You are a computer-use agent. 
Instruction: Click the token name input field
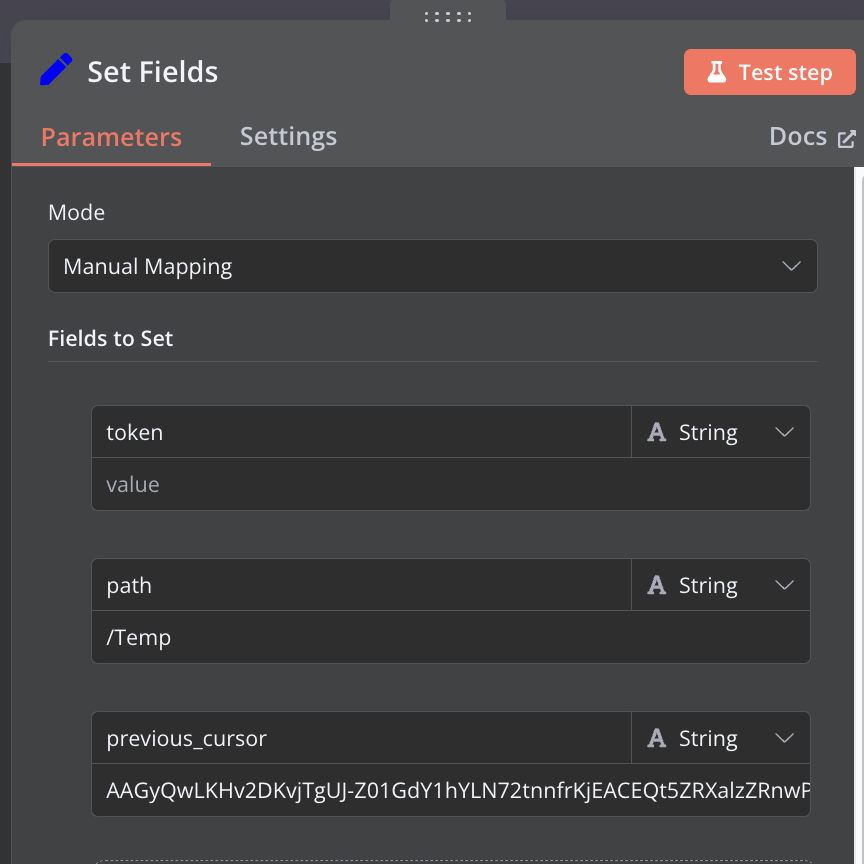(x=361, y=432)
